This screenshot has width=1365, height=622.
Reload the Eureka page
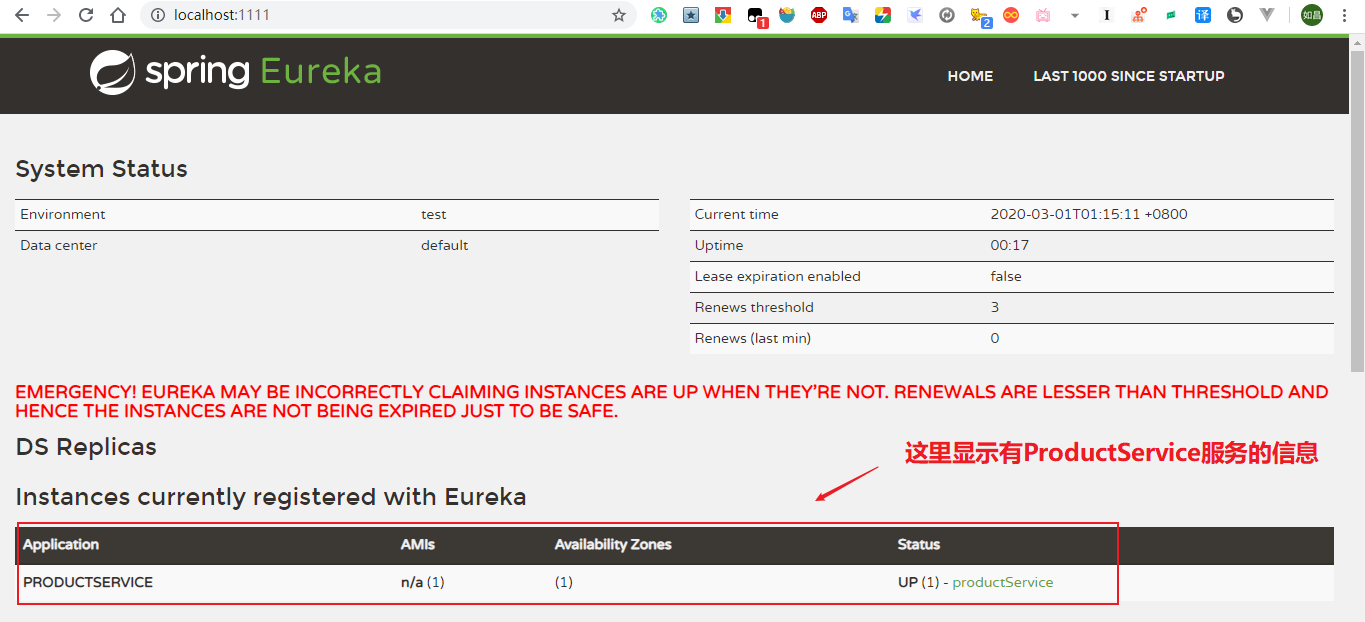coord(86,15)
